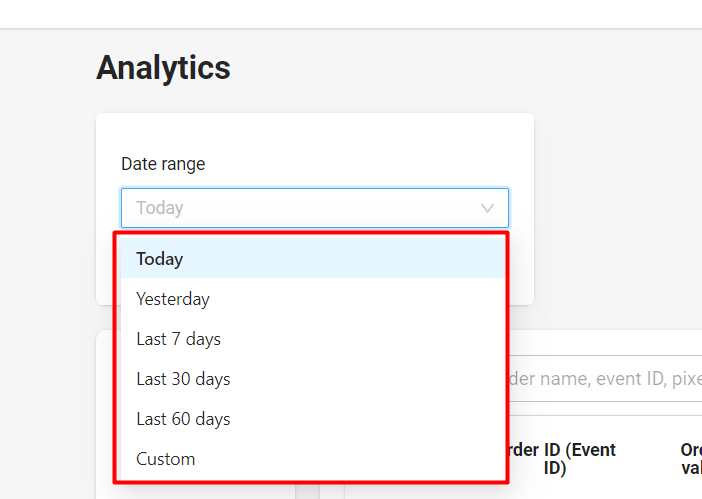Screen dimensions: 702x499
Task: Click the greyed Today text inside the select
Action: (x=160, y=208)
